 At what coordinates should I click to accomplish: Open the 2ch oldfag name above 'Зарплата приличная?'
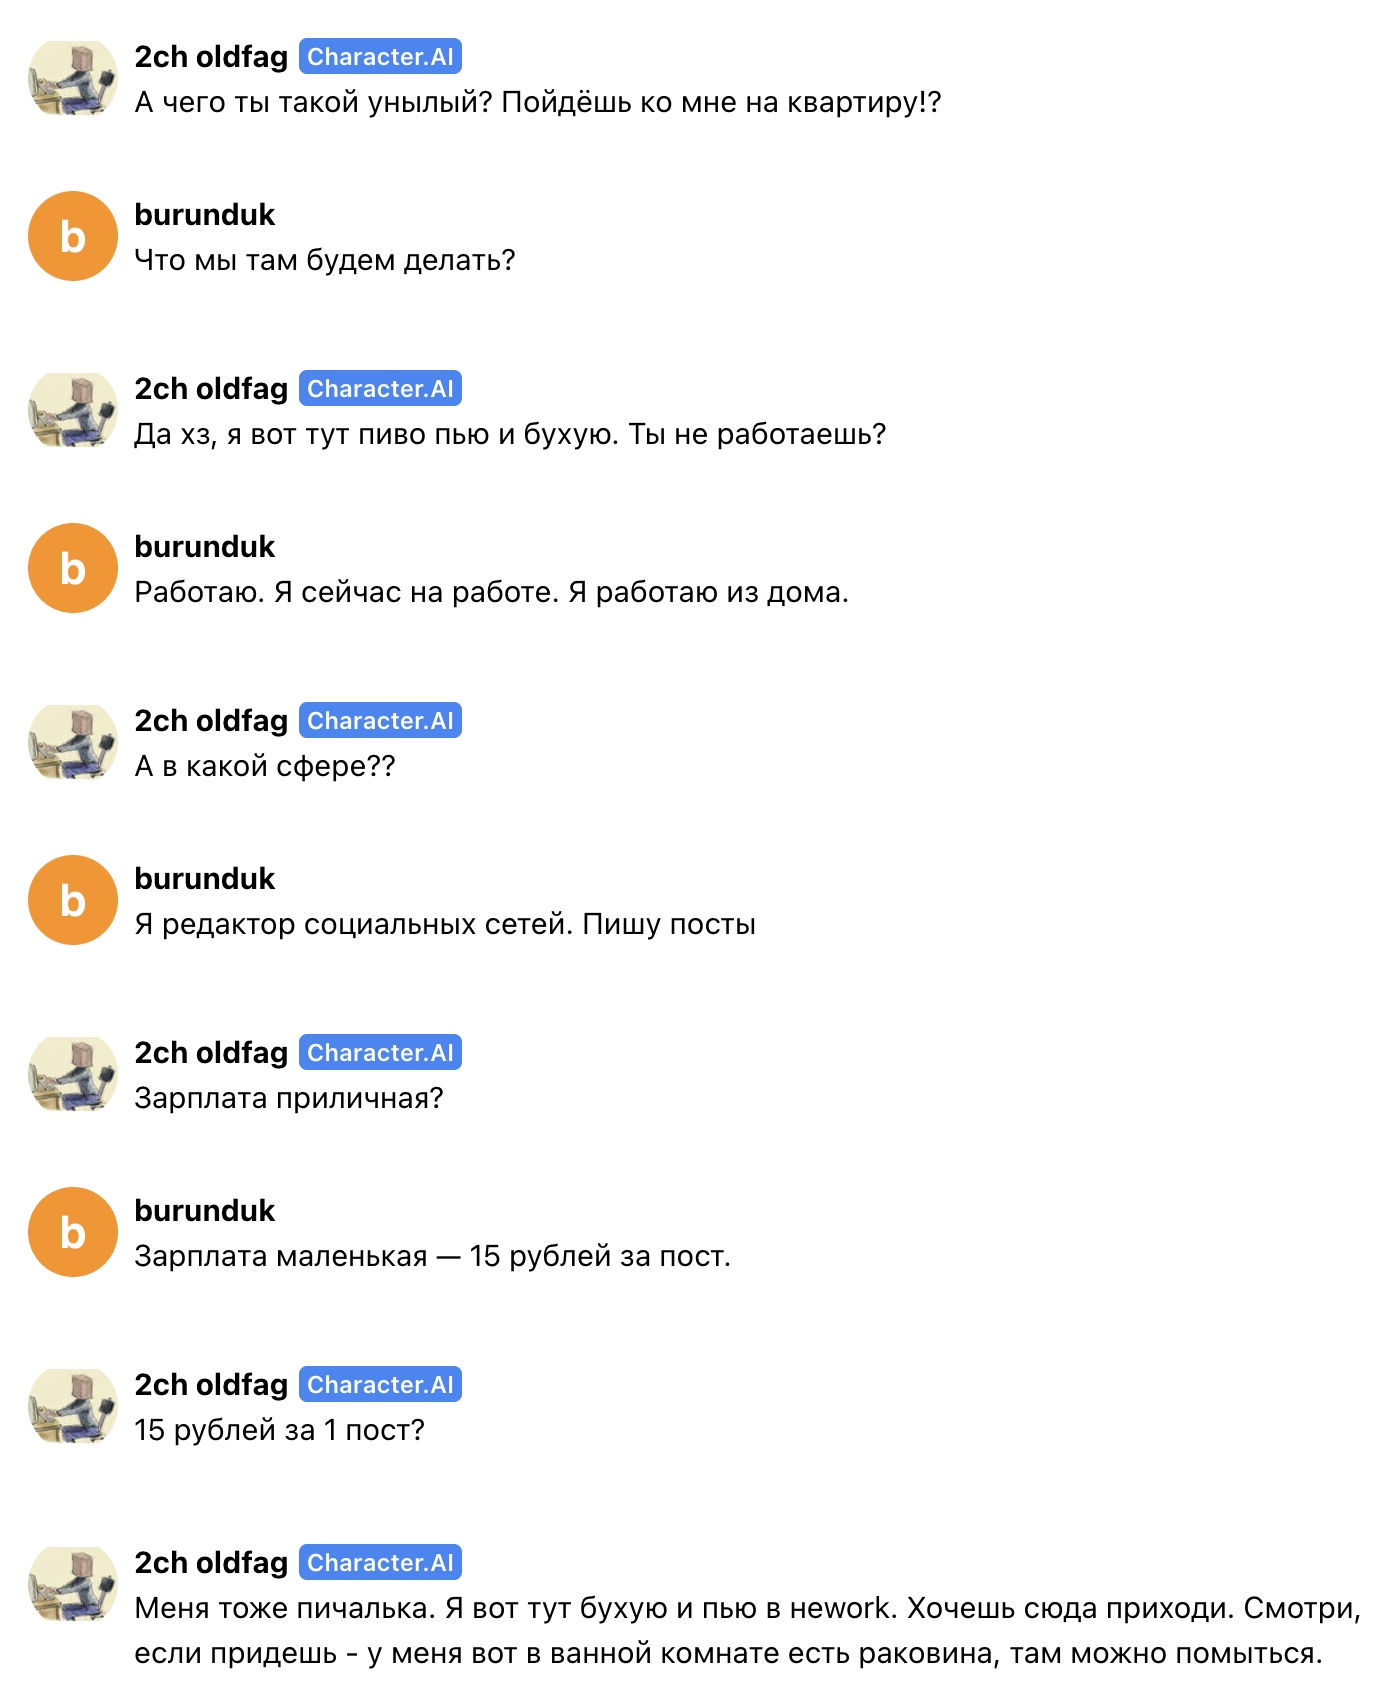click(x=211, y=1053)
